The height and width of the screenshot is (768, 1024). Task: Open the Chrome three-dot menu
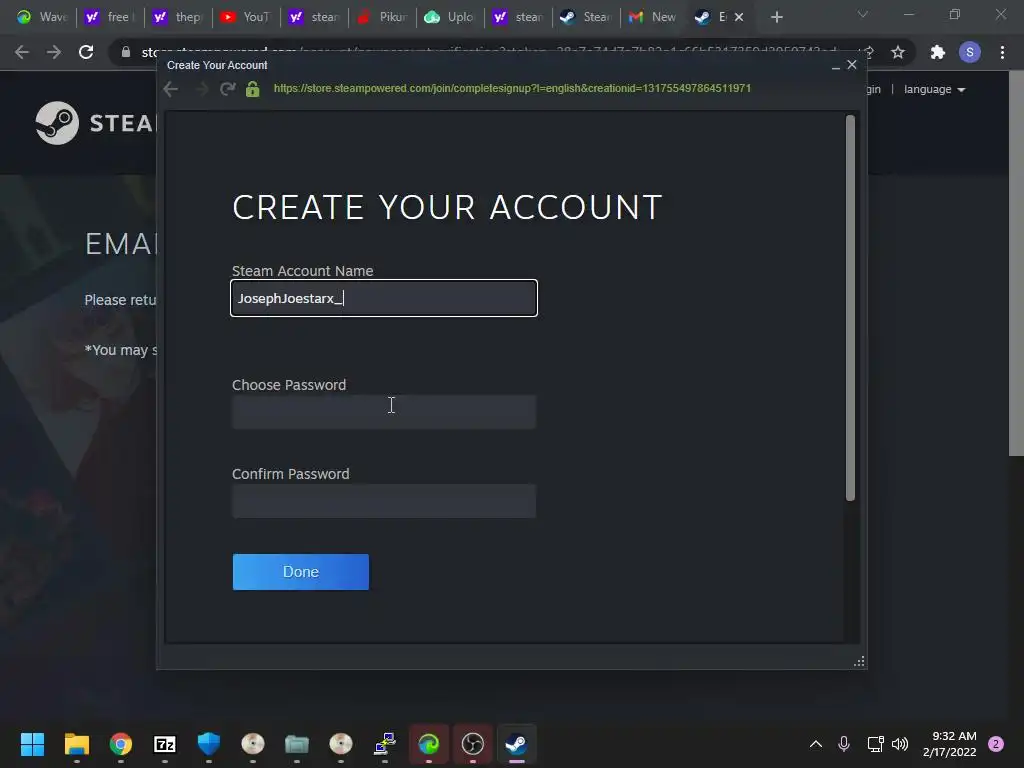[1002, 52]
